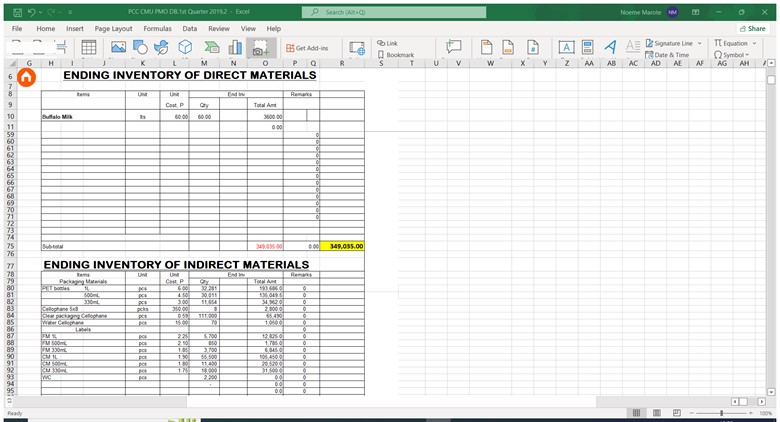This screenshot has width=780, height=422.
Task: Click the Share button
Action: point(753,29)
